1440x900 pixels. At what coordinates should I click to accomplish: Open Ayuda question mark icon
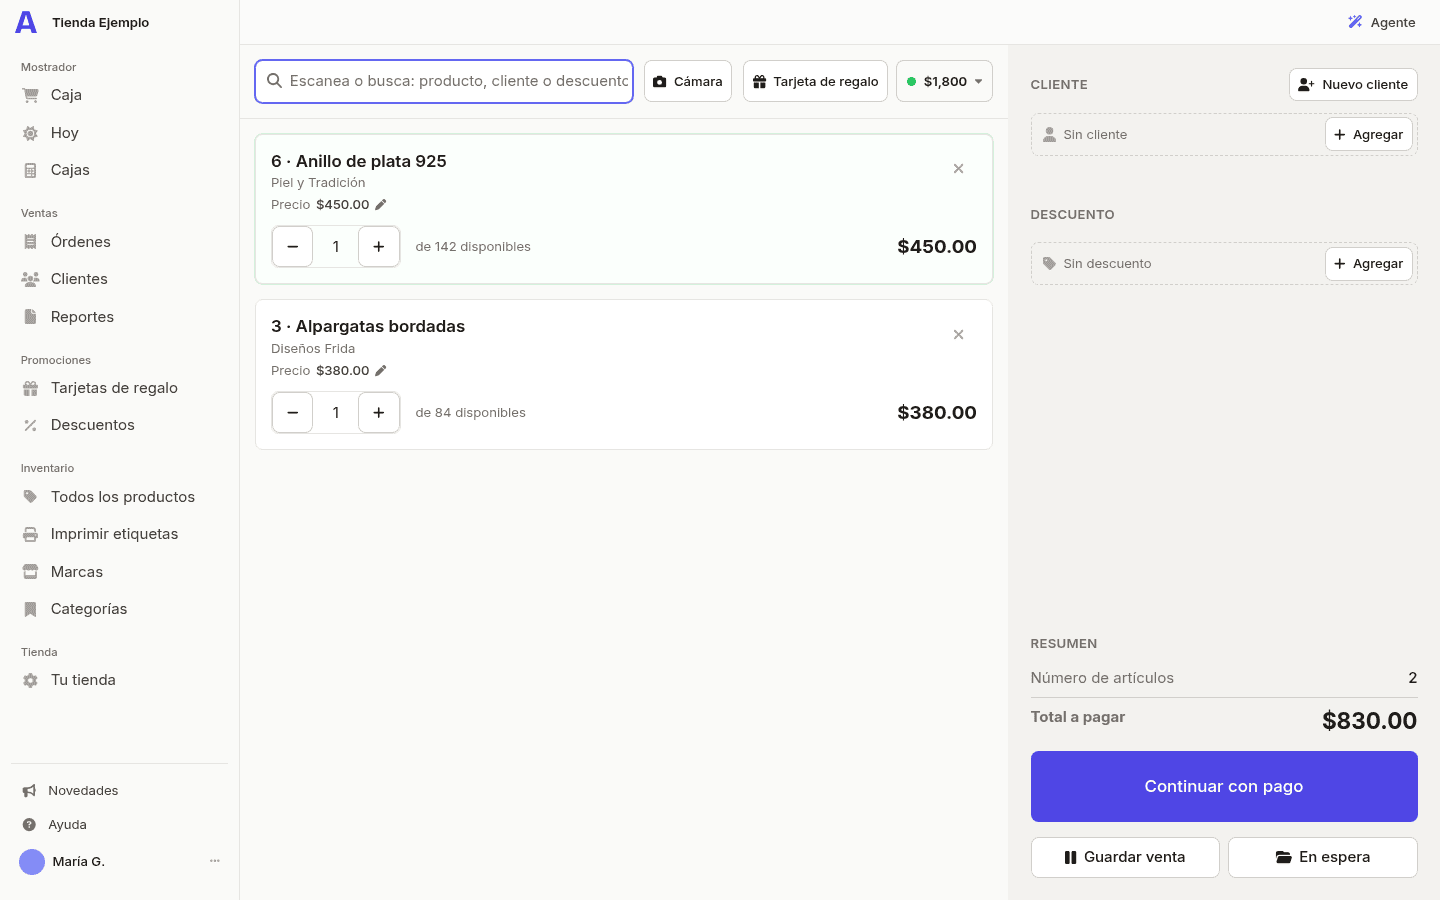click(x=29, y=825)
